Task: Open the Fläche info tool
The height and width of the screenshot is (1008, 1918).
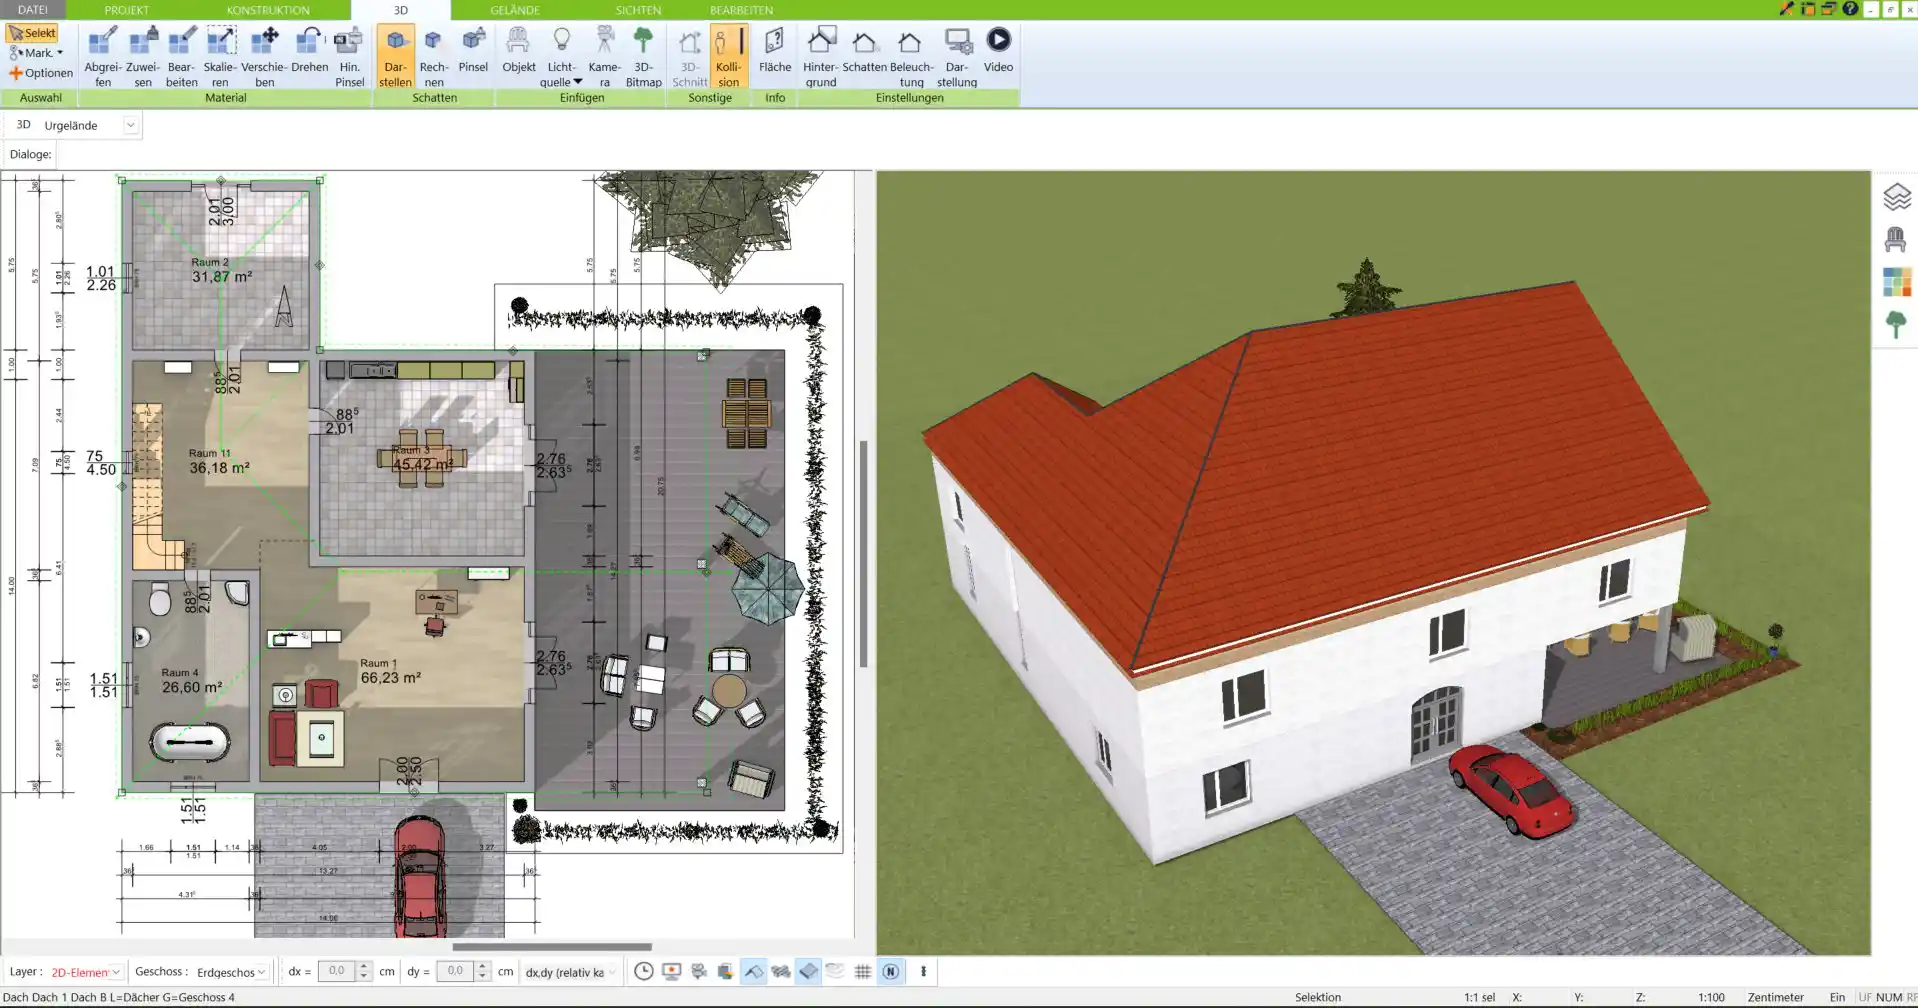Action: (774, 50)
